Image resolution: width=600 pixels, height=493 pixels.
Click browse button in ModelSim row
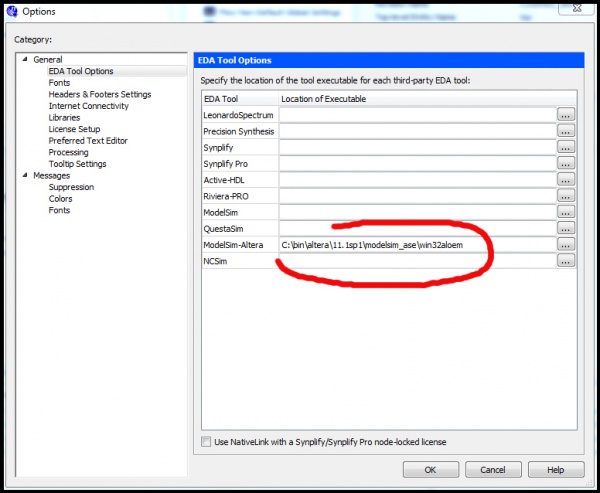566,212
